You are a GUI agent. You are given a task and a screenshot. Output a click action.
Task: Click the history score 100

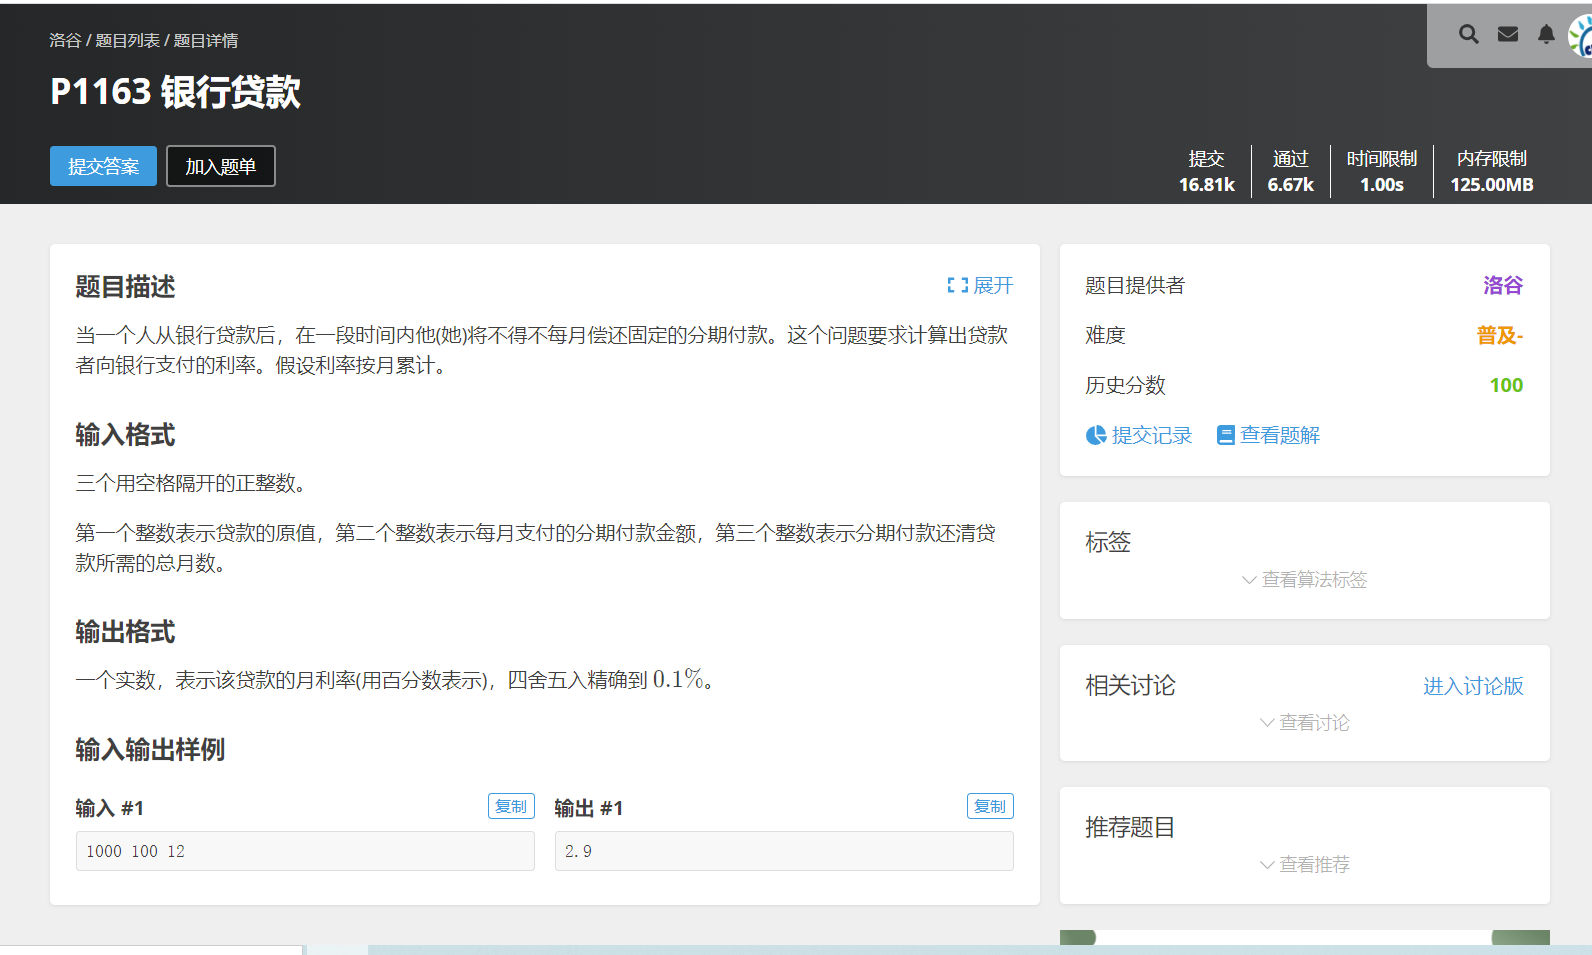1506,385
